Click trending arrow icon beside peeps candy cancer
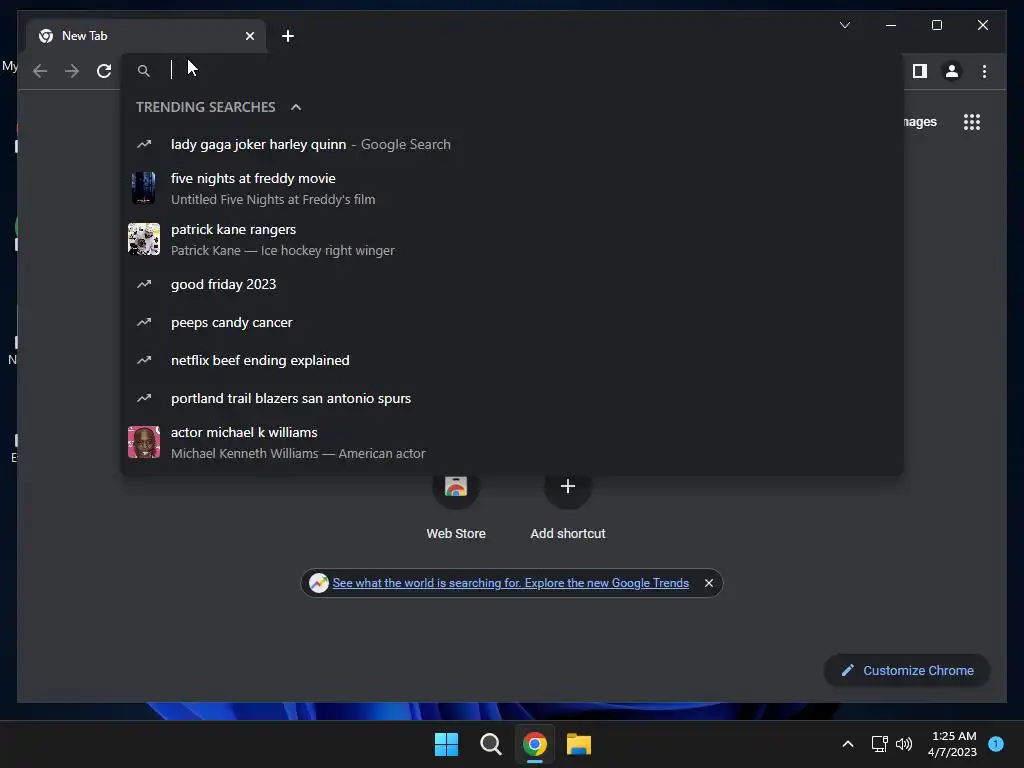The image size is (1024, 768). tap(144, 322)
